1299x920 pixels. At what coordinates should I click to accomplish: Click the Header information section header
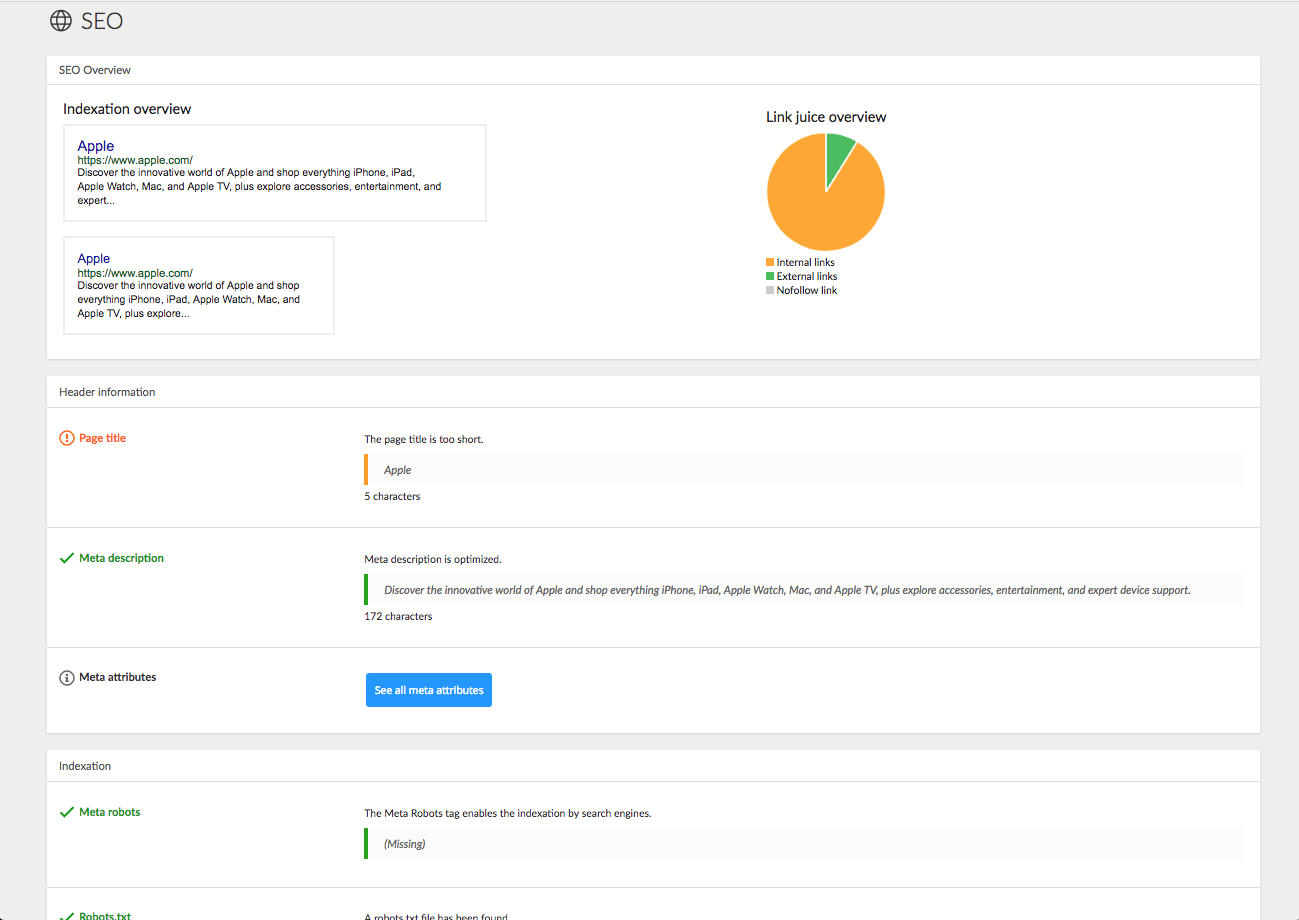[107, 392]
